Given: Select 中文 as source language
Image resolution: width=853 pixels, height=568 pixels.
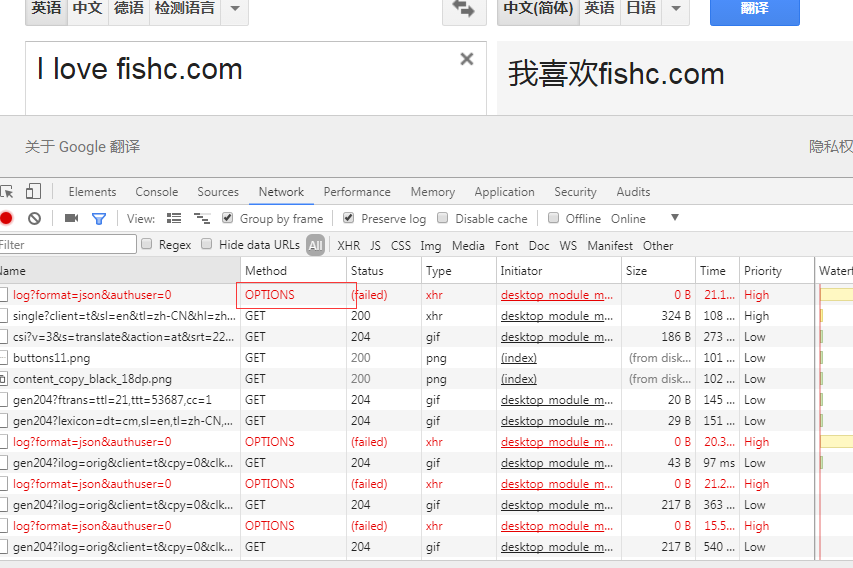Looking at the screenshot, I should (x=88, y=9).
